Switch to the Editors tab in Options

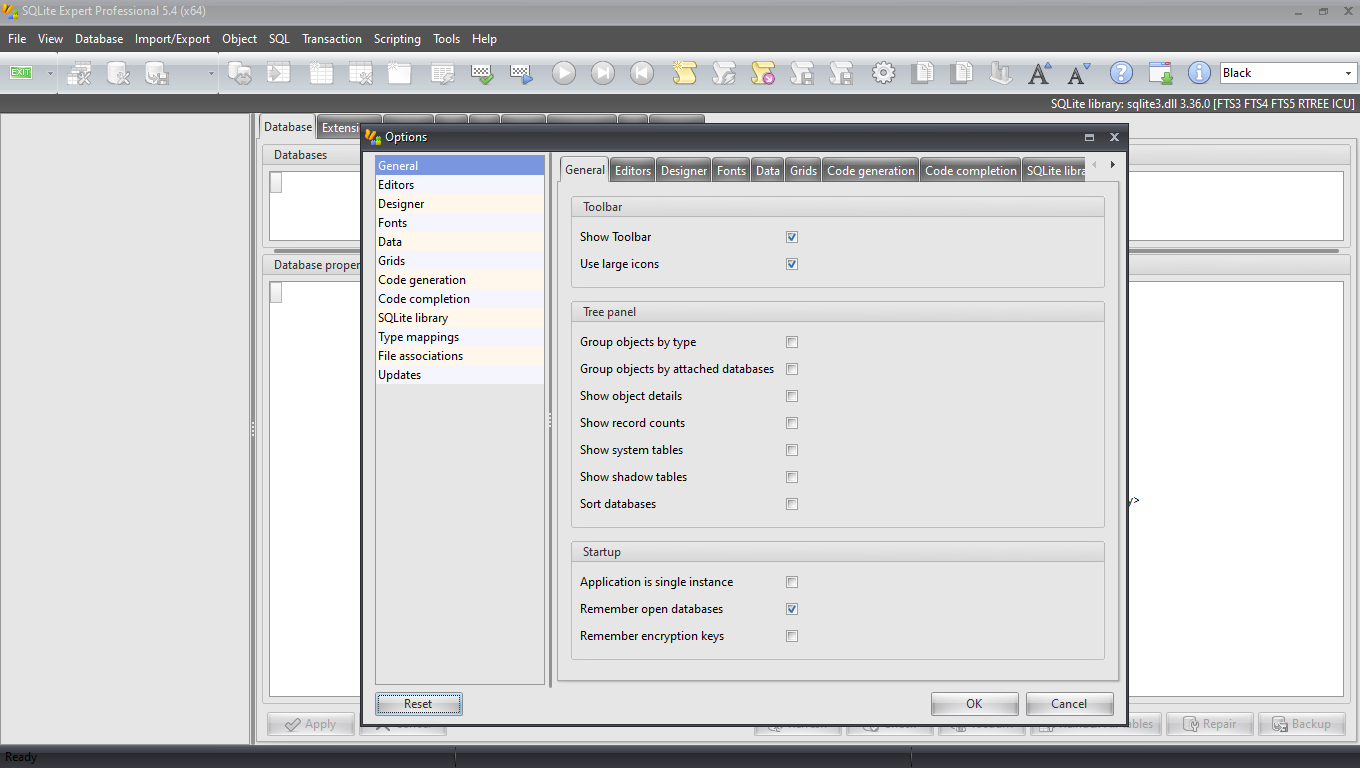[x=633, y=171]
